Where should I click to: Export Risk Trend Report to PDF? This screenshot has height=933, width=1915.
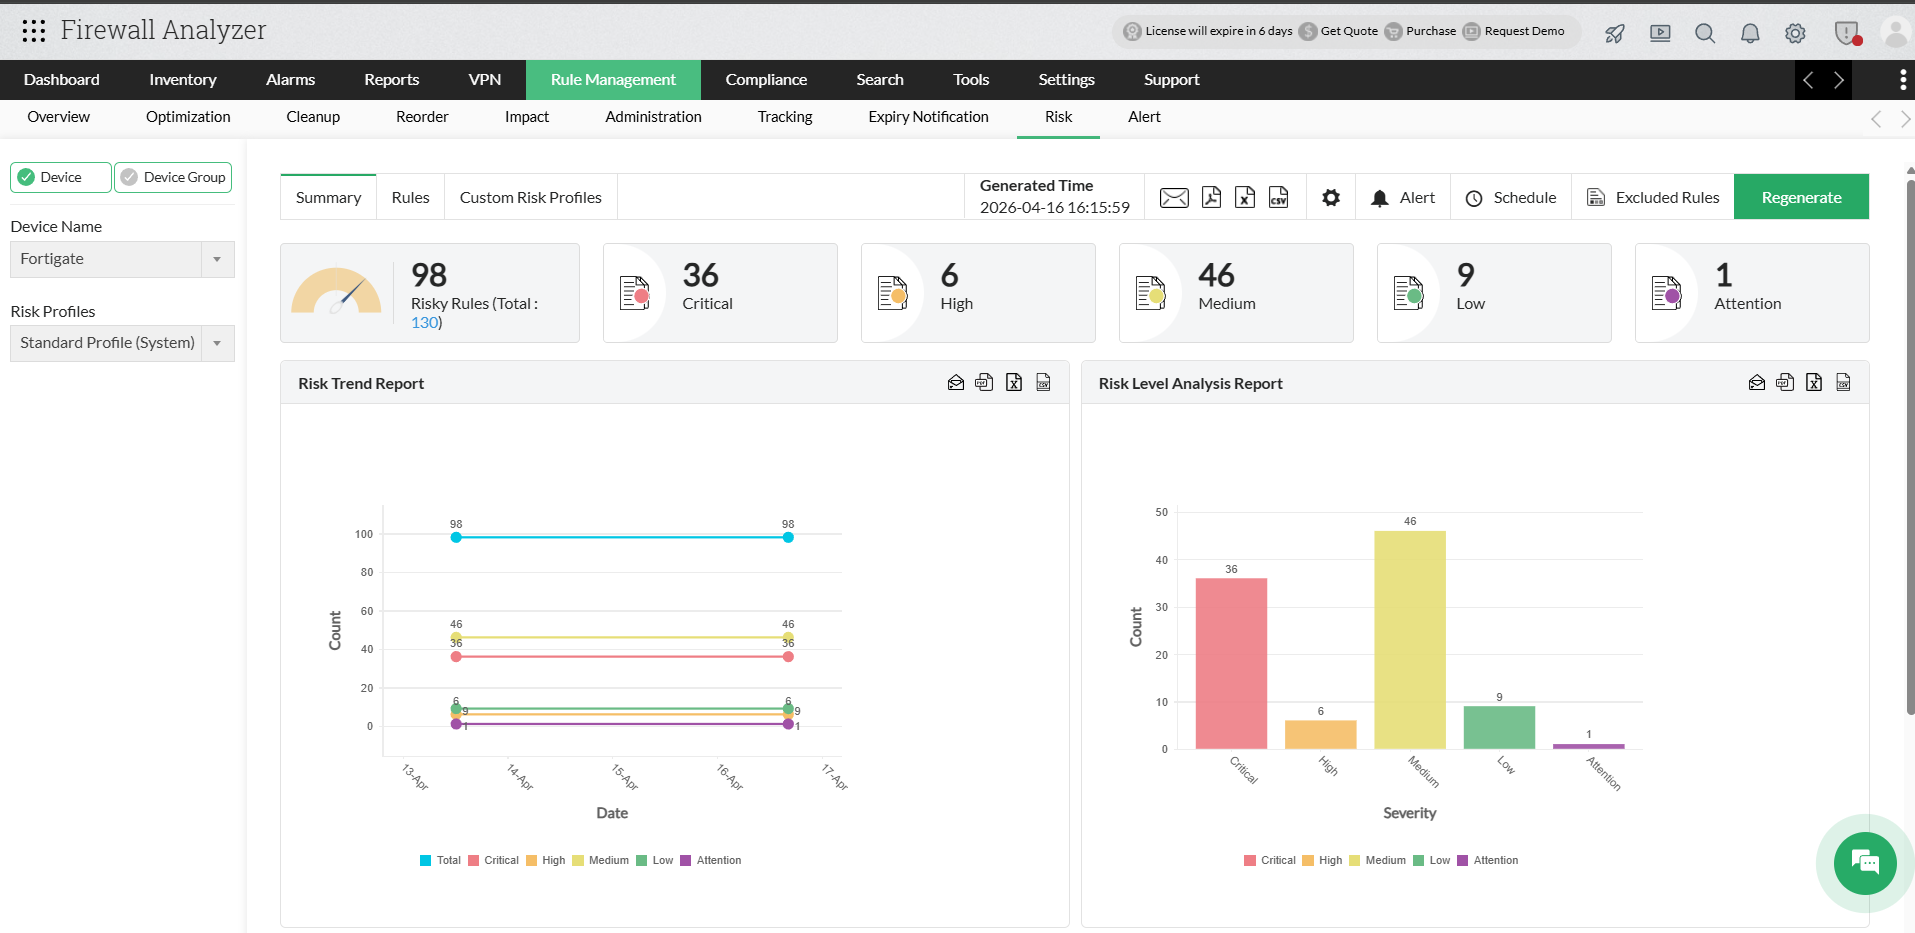(984, 382)
